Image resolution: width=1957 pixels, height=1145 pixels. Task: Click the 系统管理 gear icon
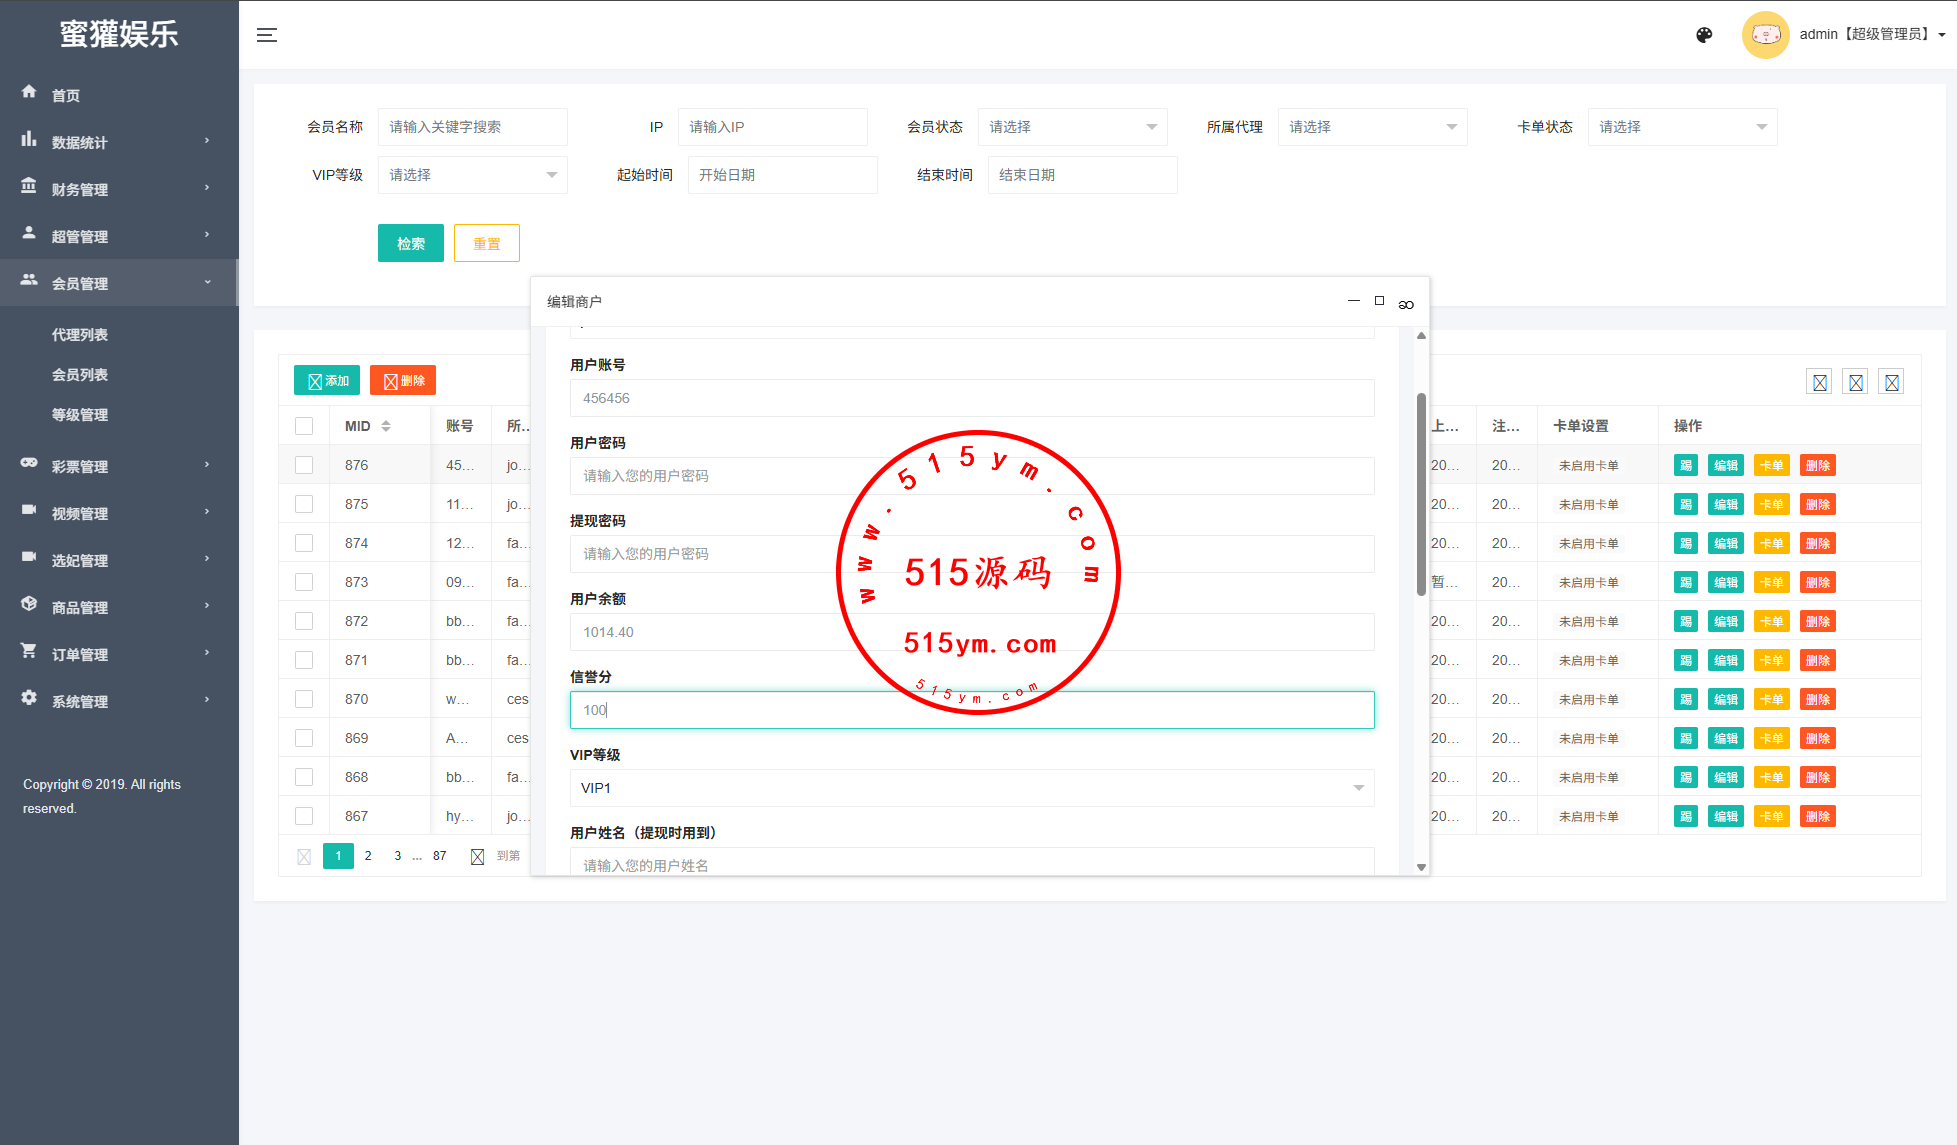pos(29,698)
